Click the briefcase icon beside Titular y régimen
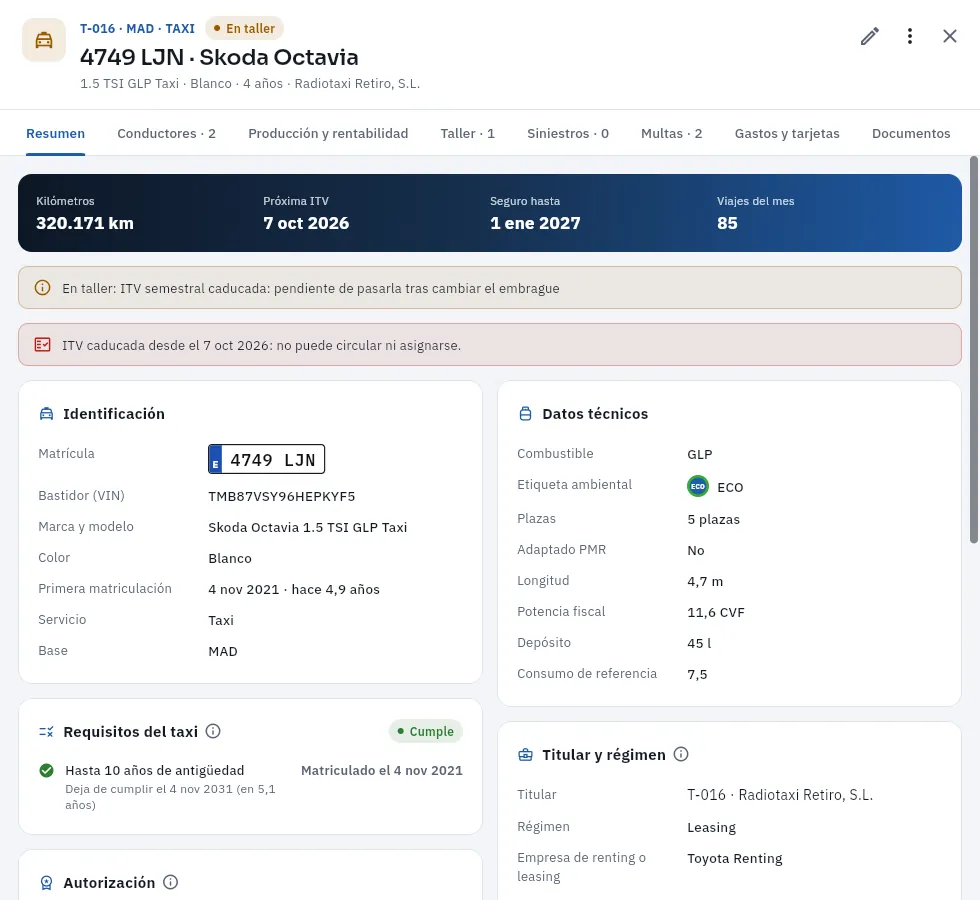This screenshot has height=900, width=980. 526,755
